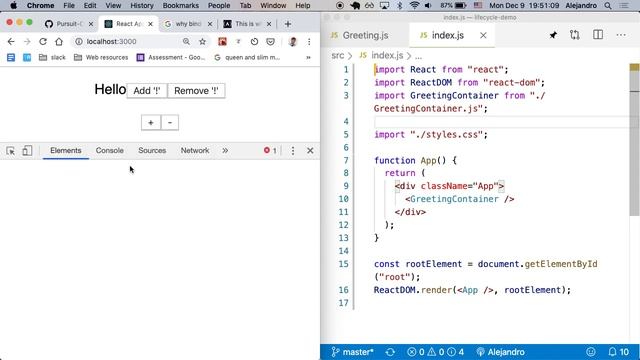Click the red extension icon in toolbar
Image resolution: width=640 pixels, height=360 pixels.
(x=222, y=42)
